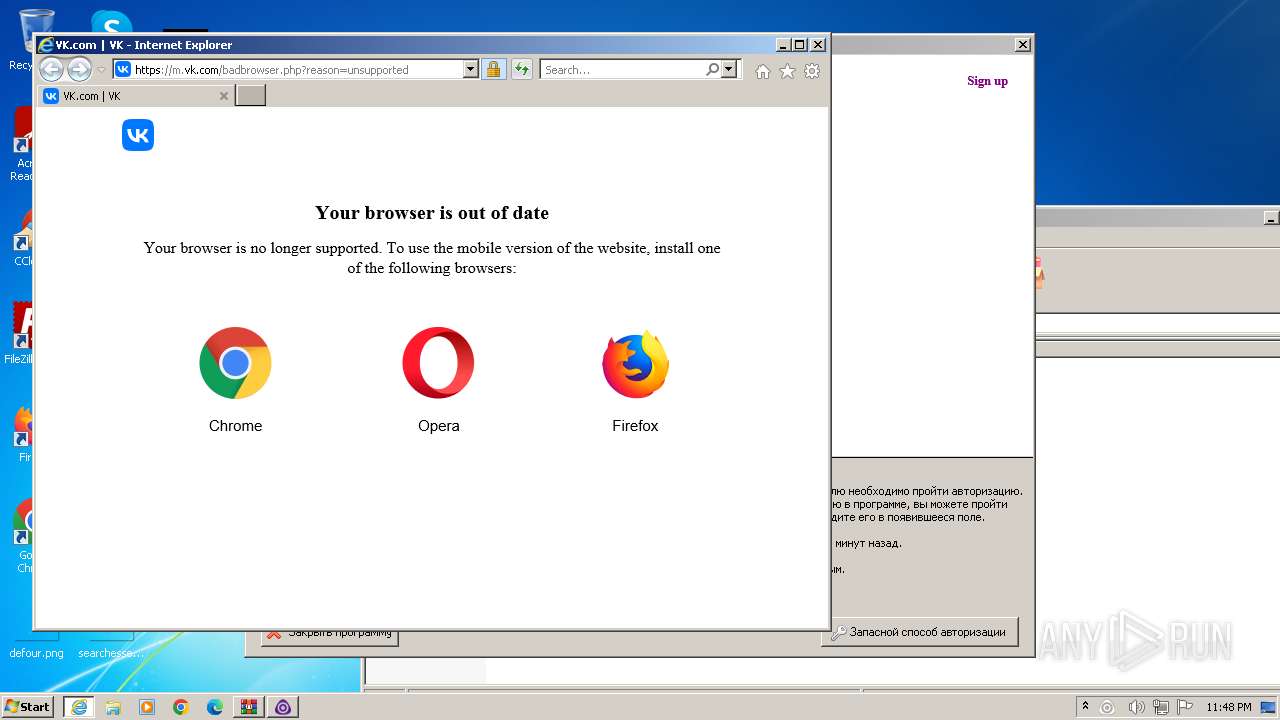Viewport: 1280px width, 720px height.
Task: Open the Opera download link text
Action: (x=439, y=426)
